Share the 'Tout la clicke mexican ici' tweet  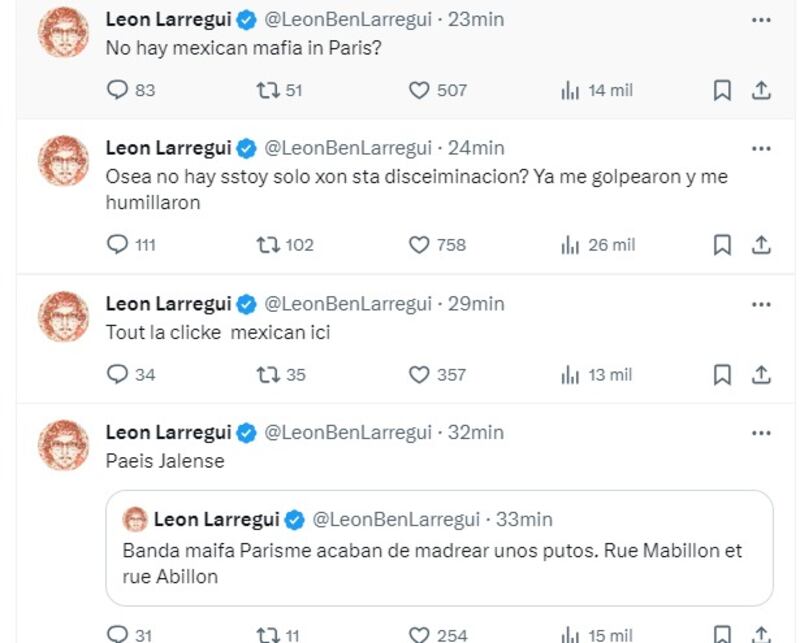tap(761, 375)
